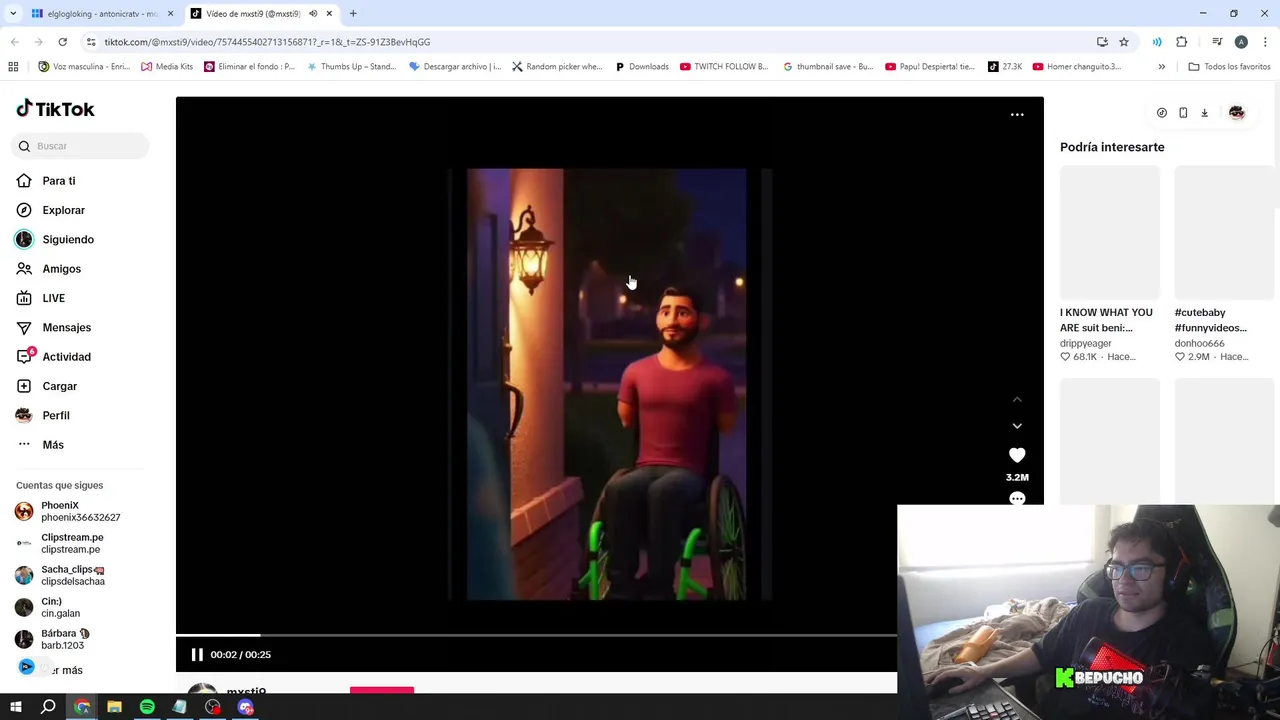The height and width of the screenshot is (720, 1280).
Task: Open donhoo666 creator name
Action: coord(1199,343)
